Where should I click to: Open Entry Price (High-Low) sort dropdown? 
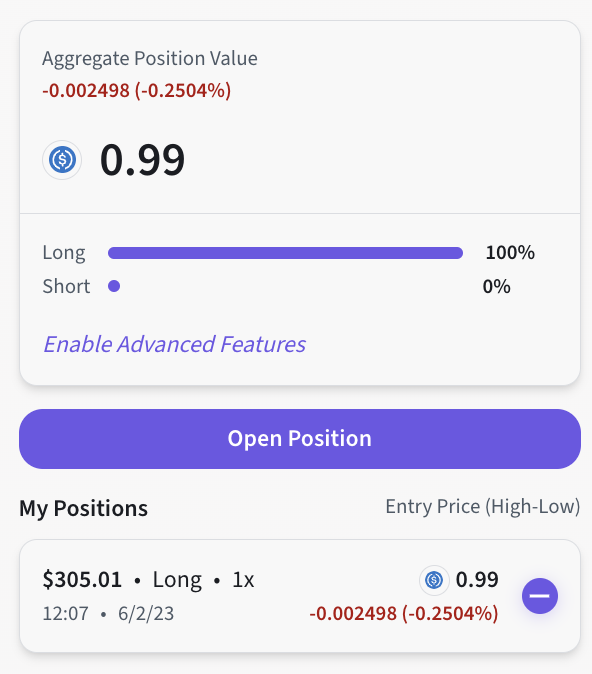482,507
